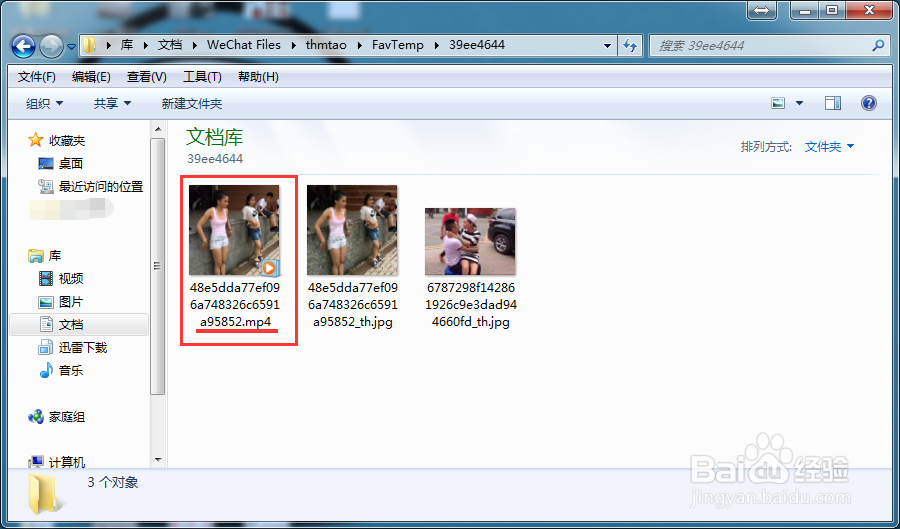Click the 收藏夹 star icon

tap(36, 140)
